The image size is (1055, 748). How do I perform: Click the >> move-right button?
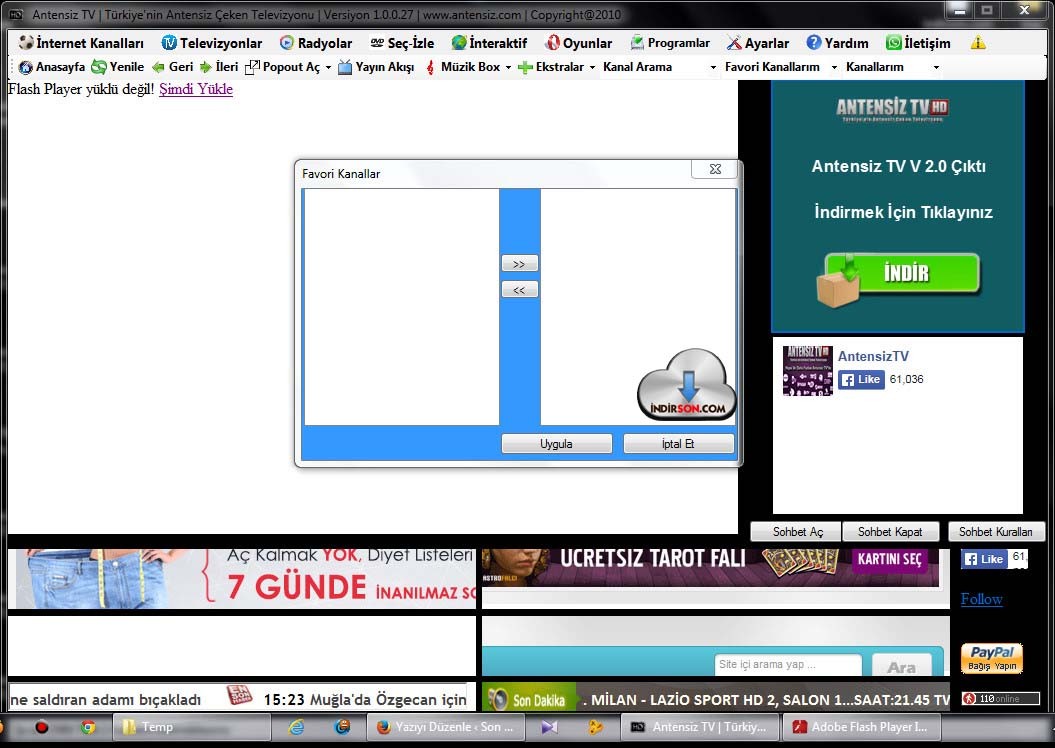coord(519,264)
